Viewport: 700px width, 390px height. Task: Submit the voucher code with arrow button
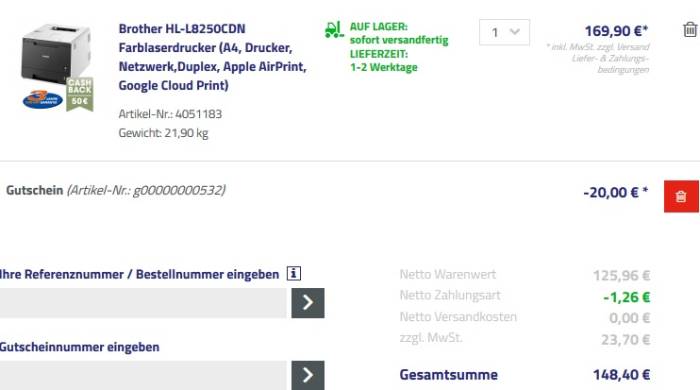(x=308, y=375)
